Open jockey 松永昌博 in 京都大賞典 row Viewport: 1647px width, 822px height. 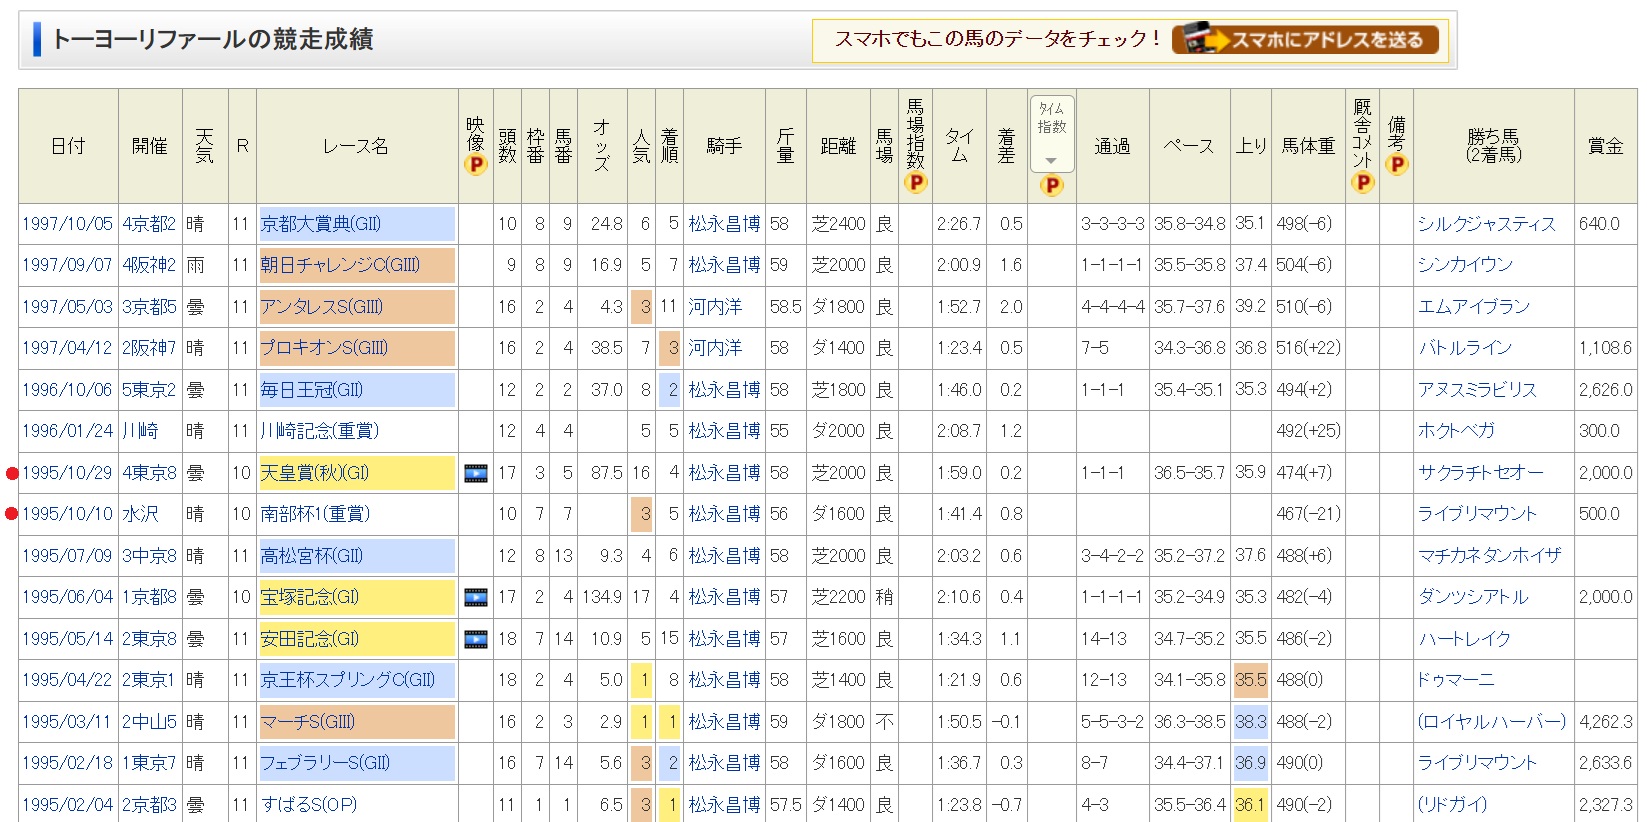(724, 224)
